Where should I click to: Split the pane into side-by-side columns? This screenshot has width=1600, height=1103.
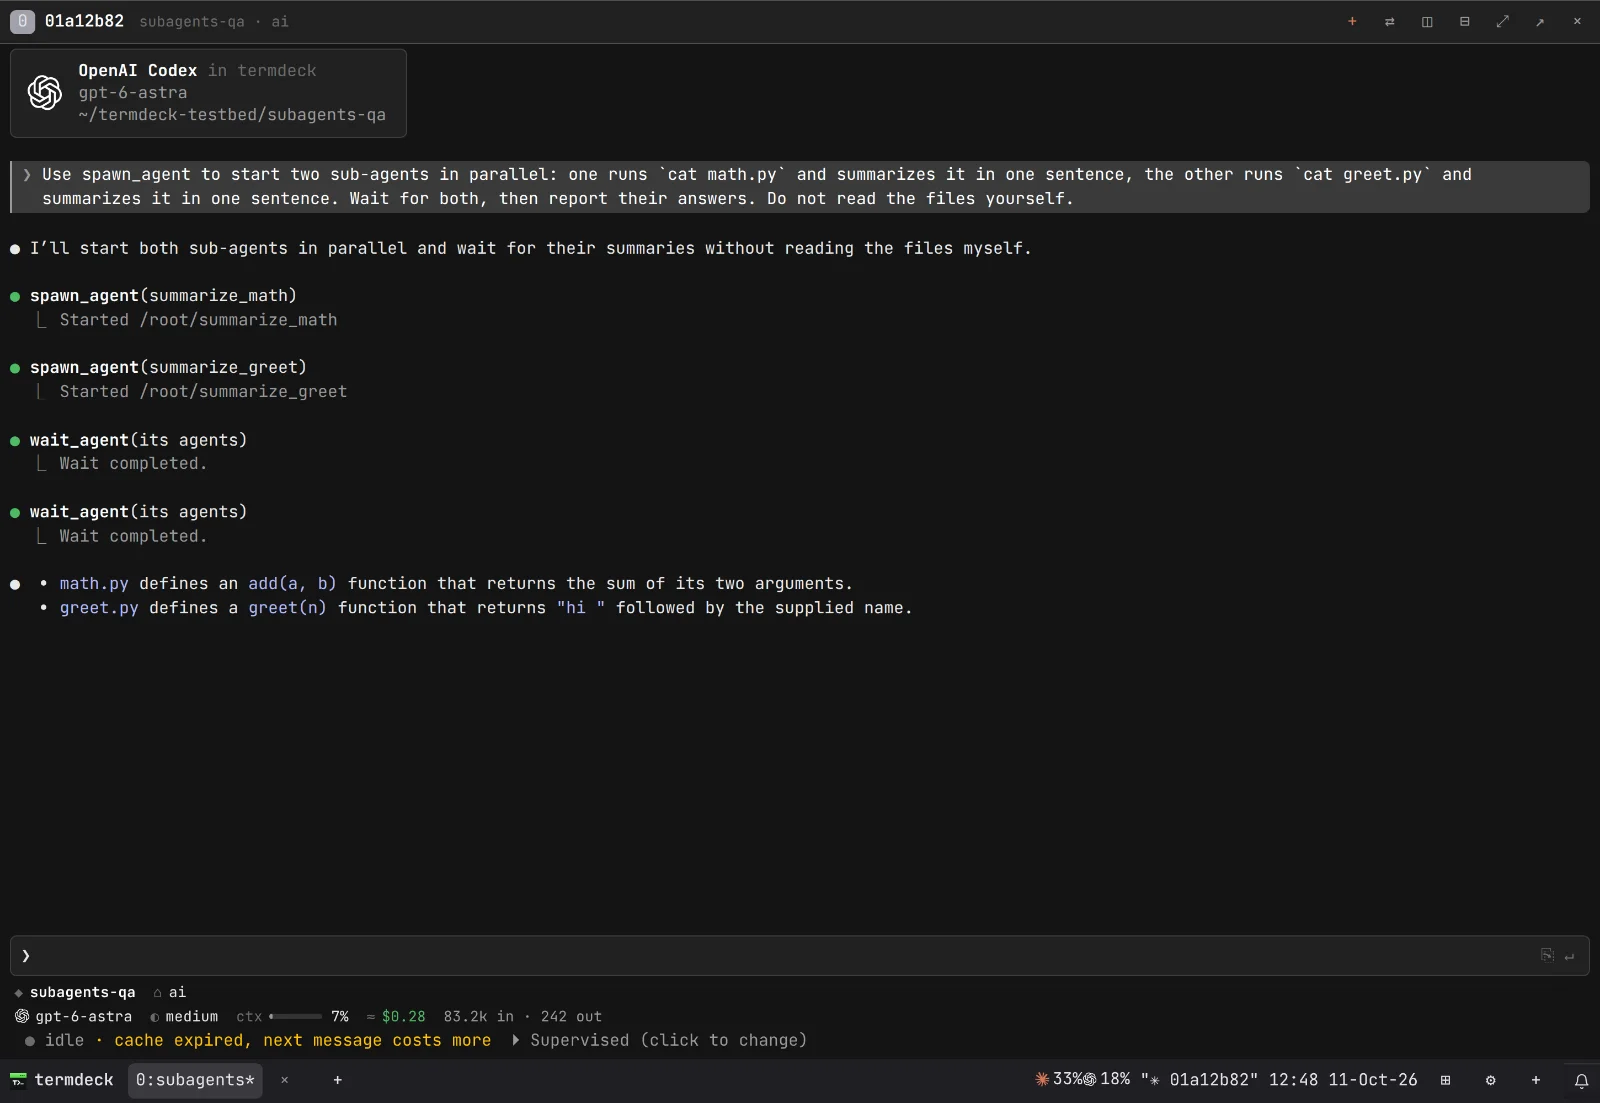pos(1427,21)
